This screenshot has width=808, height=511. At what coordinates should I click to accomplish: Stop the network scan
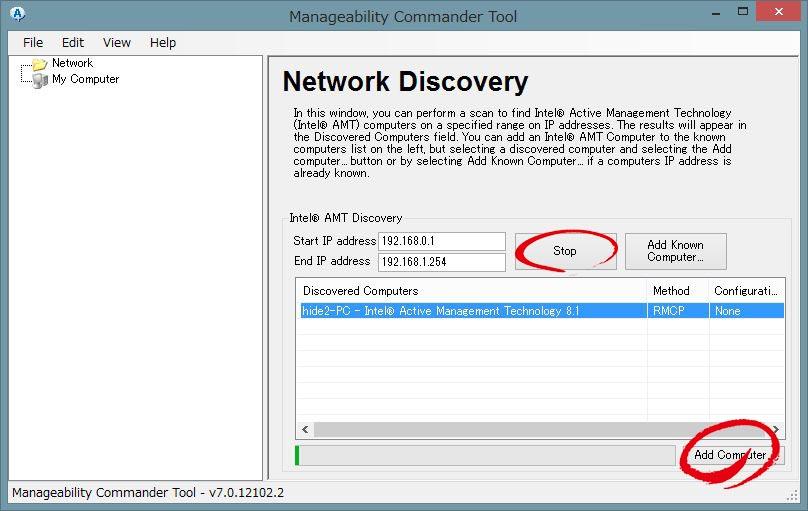[x=565, y=251]
